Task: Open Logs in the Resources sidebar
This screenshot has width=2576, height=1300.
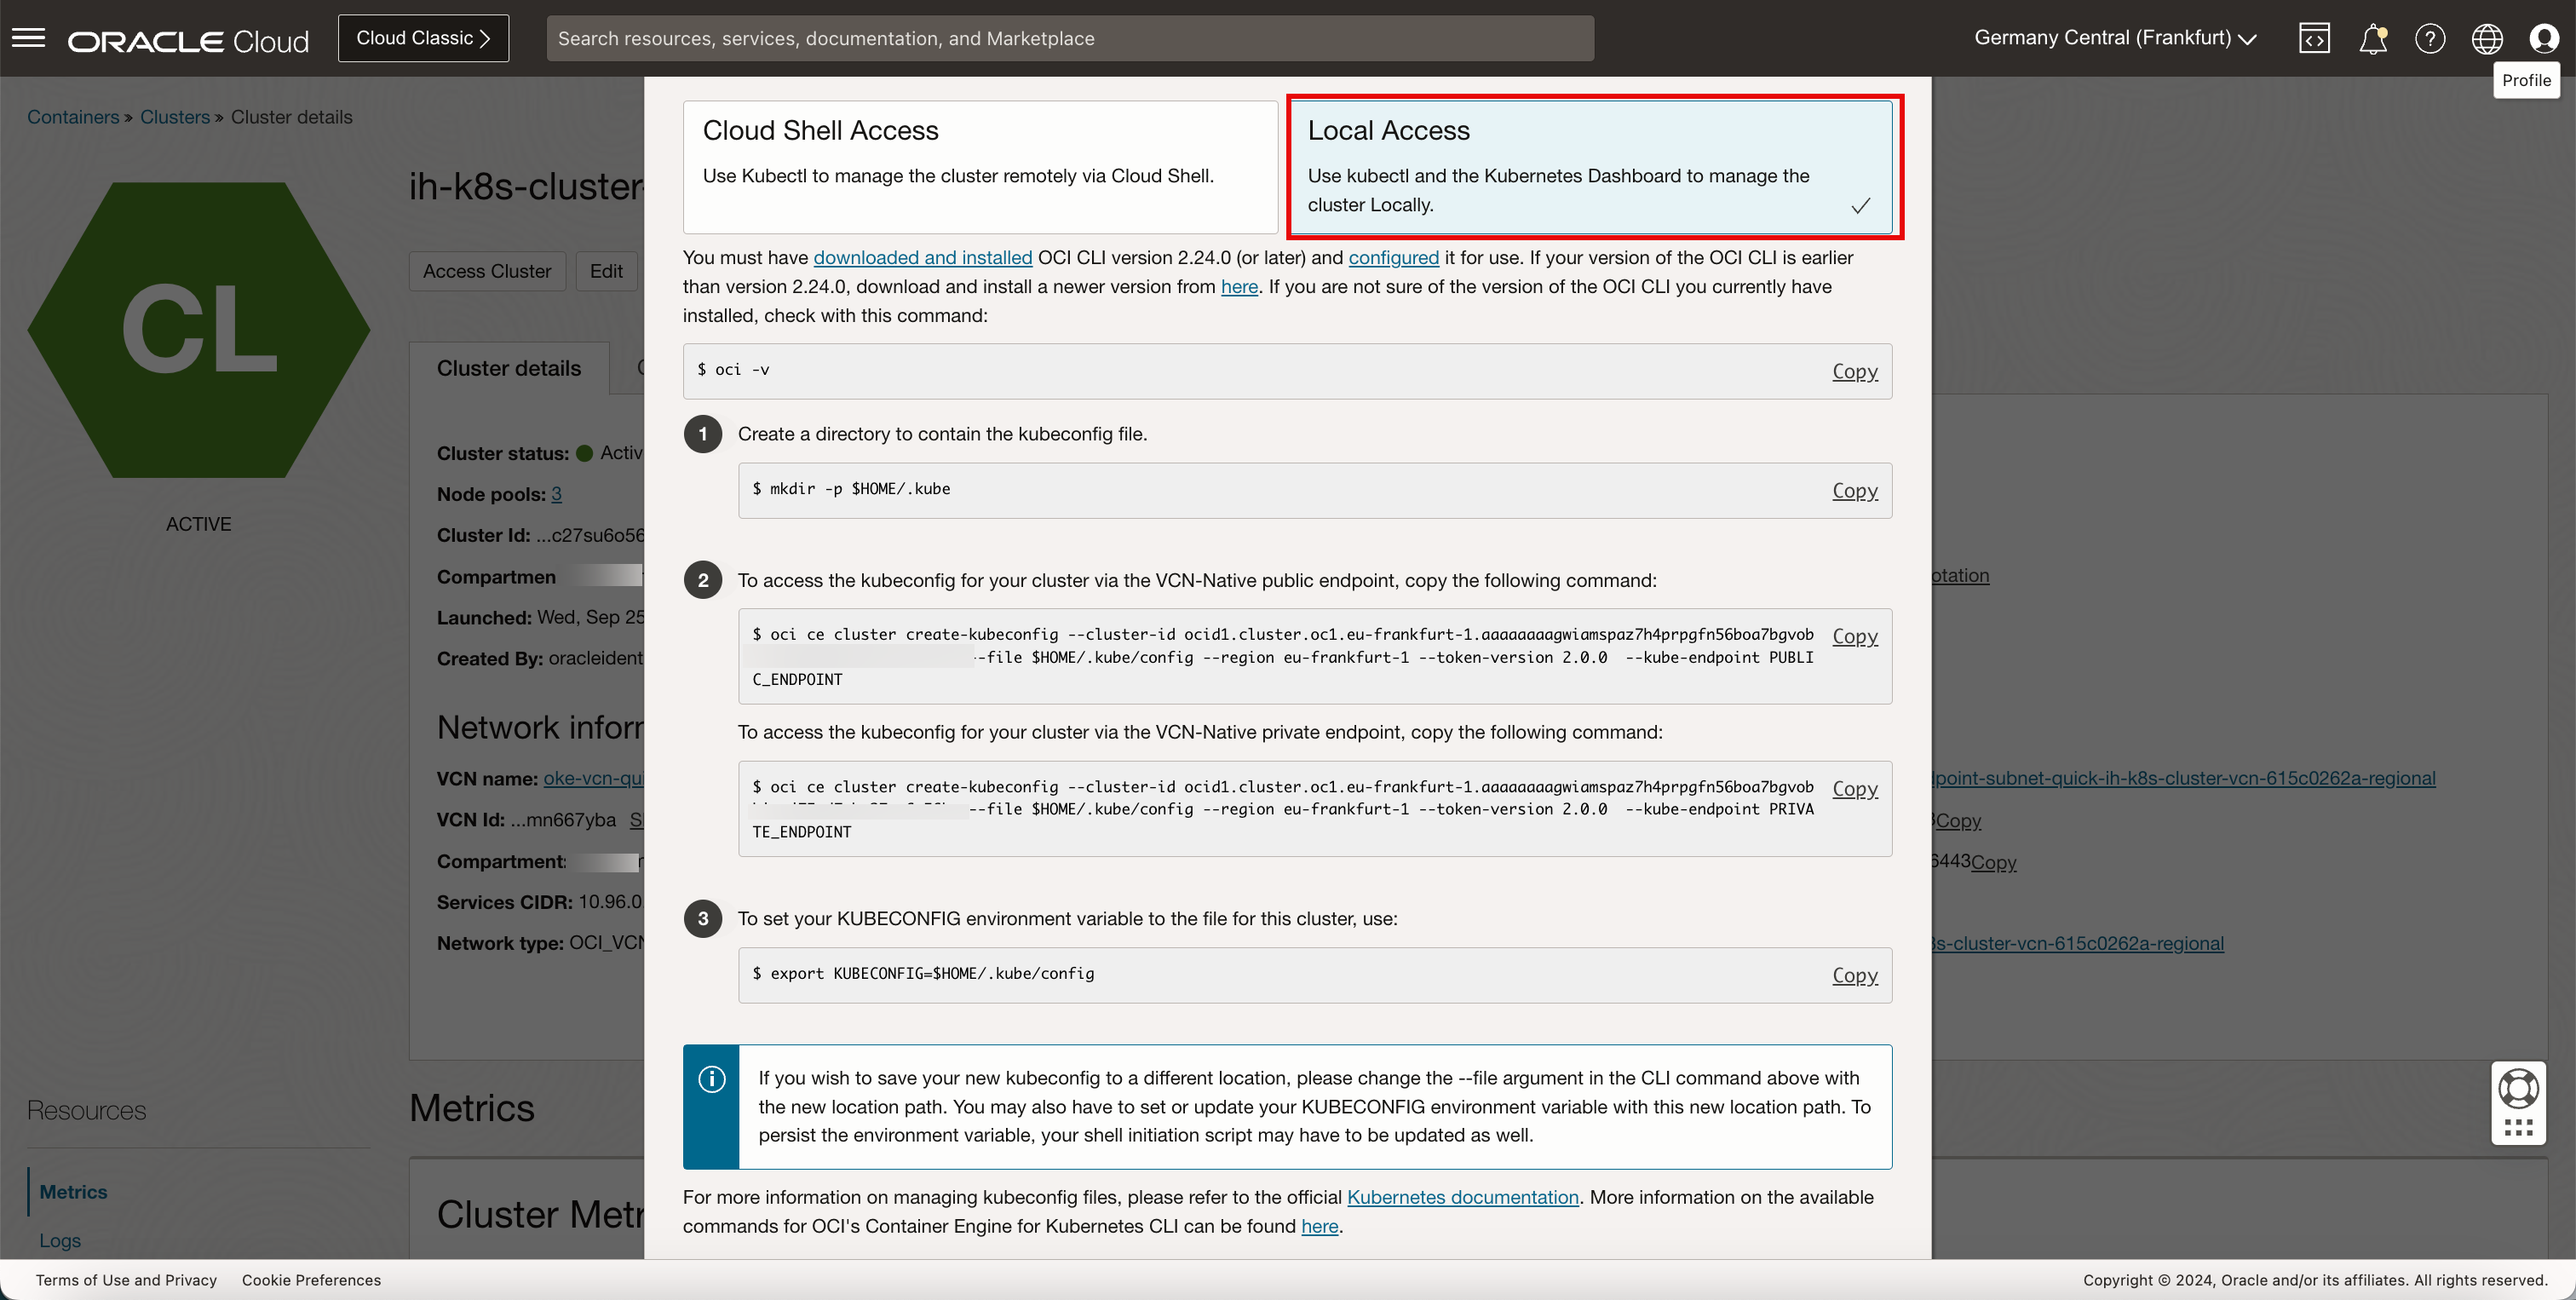Action: click(x=60, y=1240)
